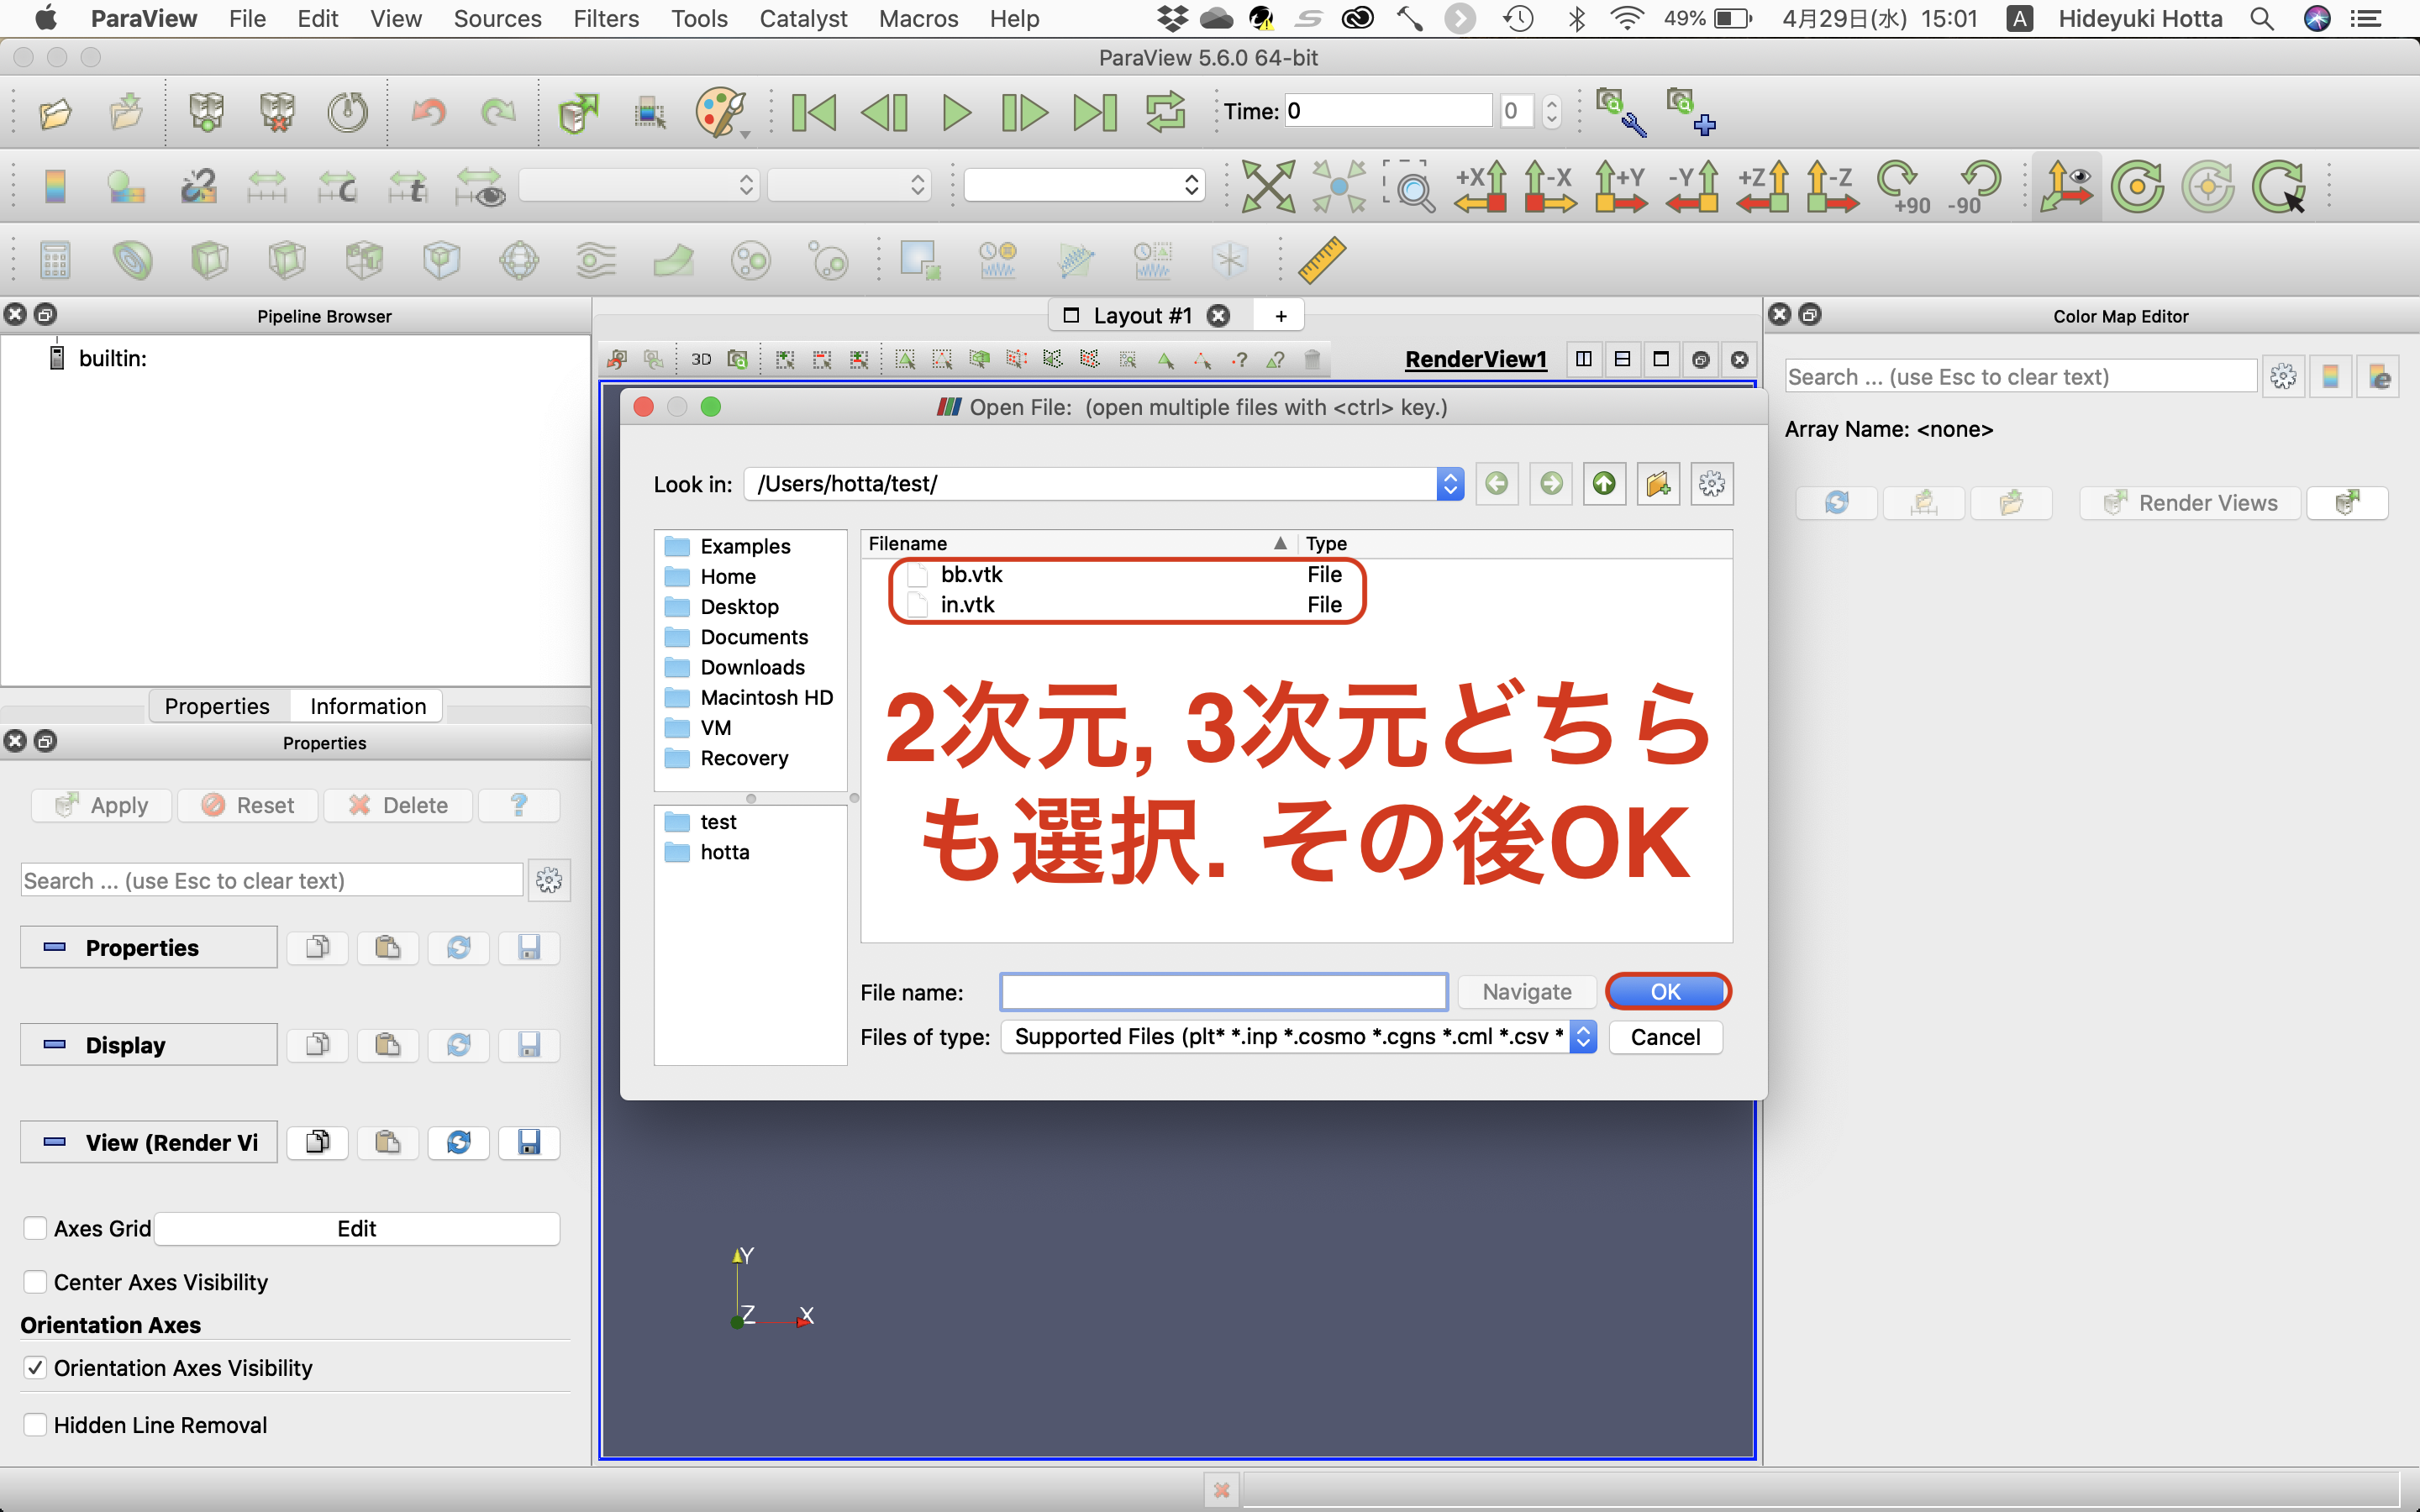Screen dimensions: 2420x1512
Task: Collapse the Properties section header
Action: coord(148,947)
